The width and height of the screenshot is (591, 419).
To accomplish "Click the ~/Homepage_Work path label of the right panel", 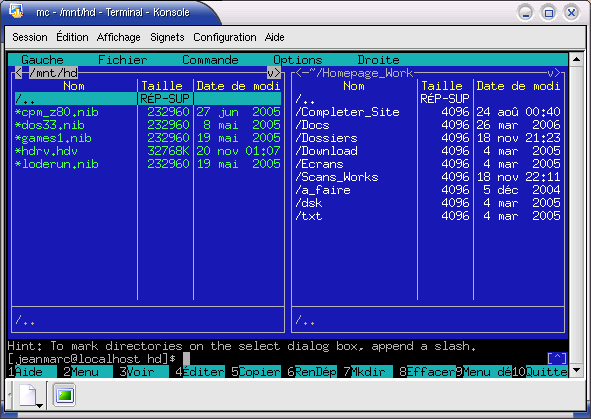I will point(361,73).
